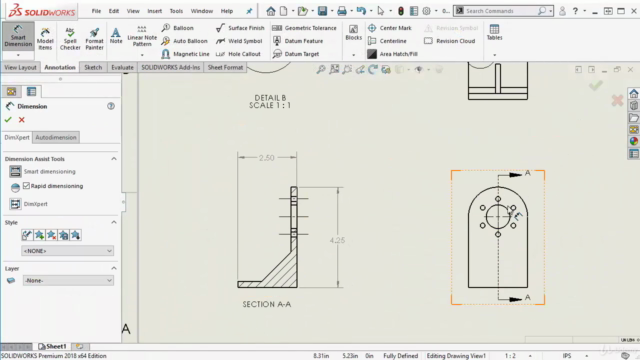This screenshot has height=360, width=640.
Task: Select the Sheet1 tab
Action: [52, 346]
